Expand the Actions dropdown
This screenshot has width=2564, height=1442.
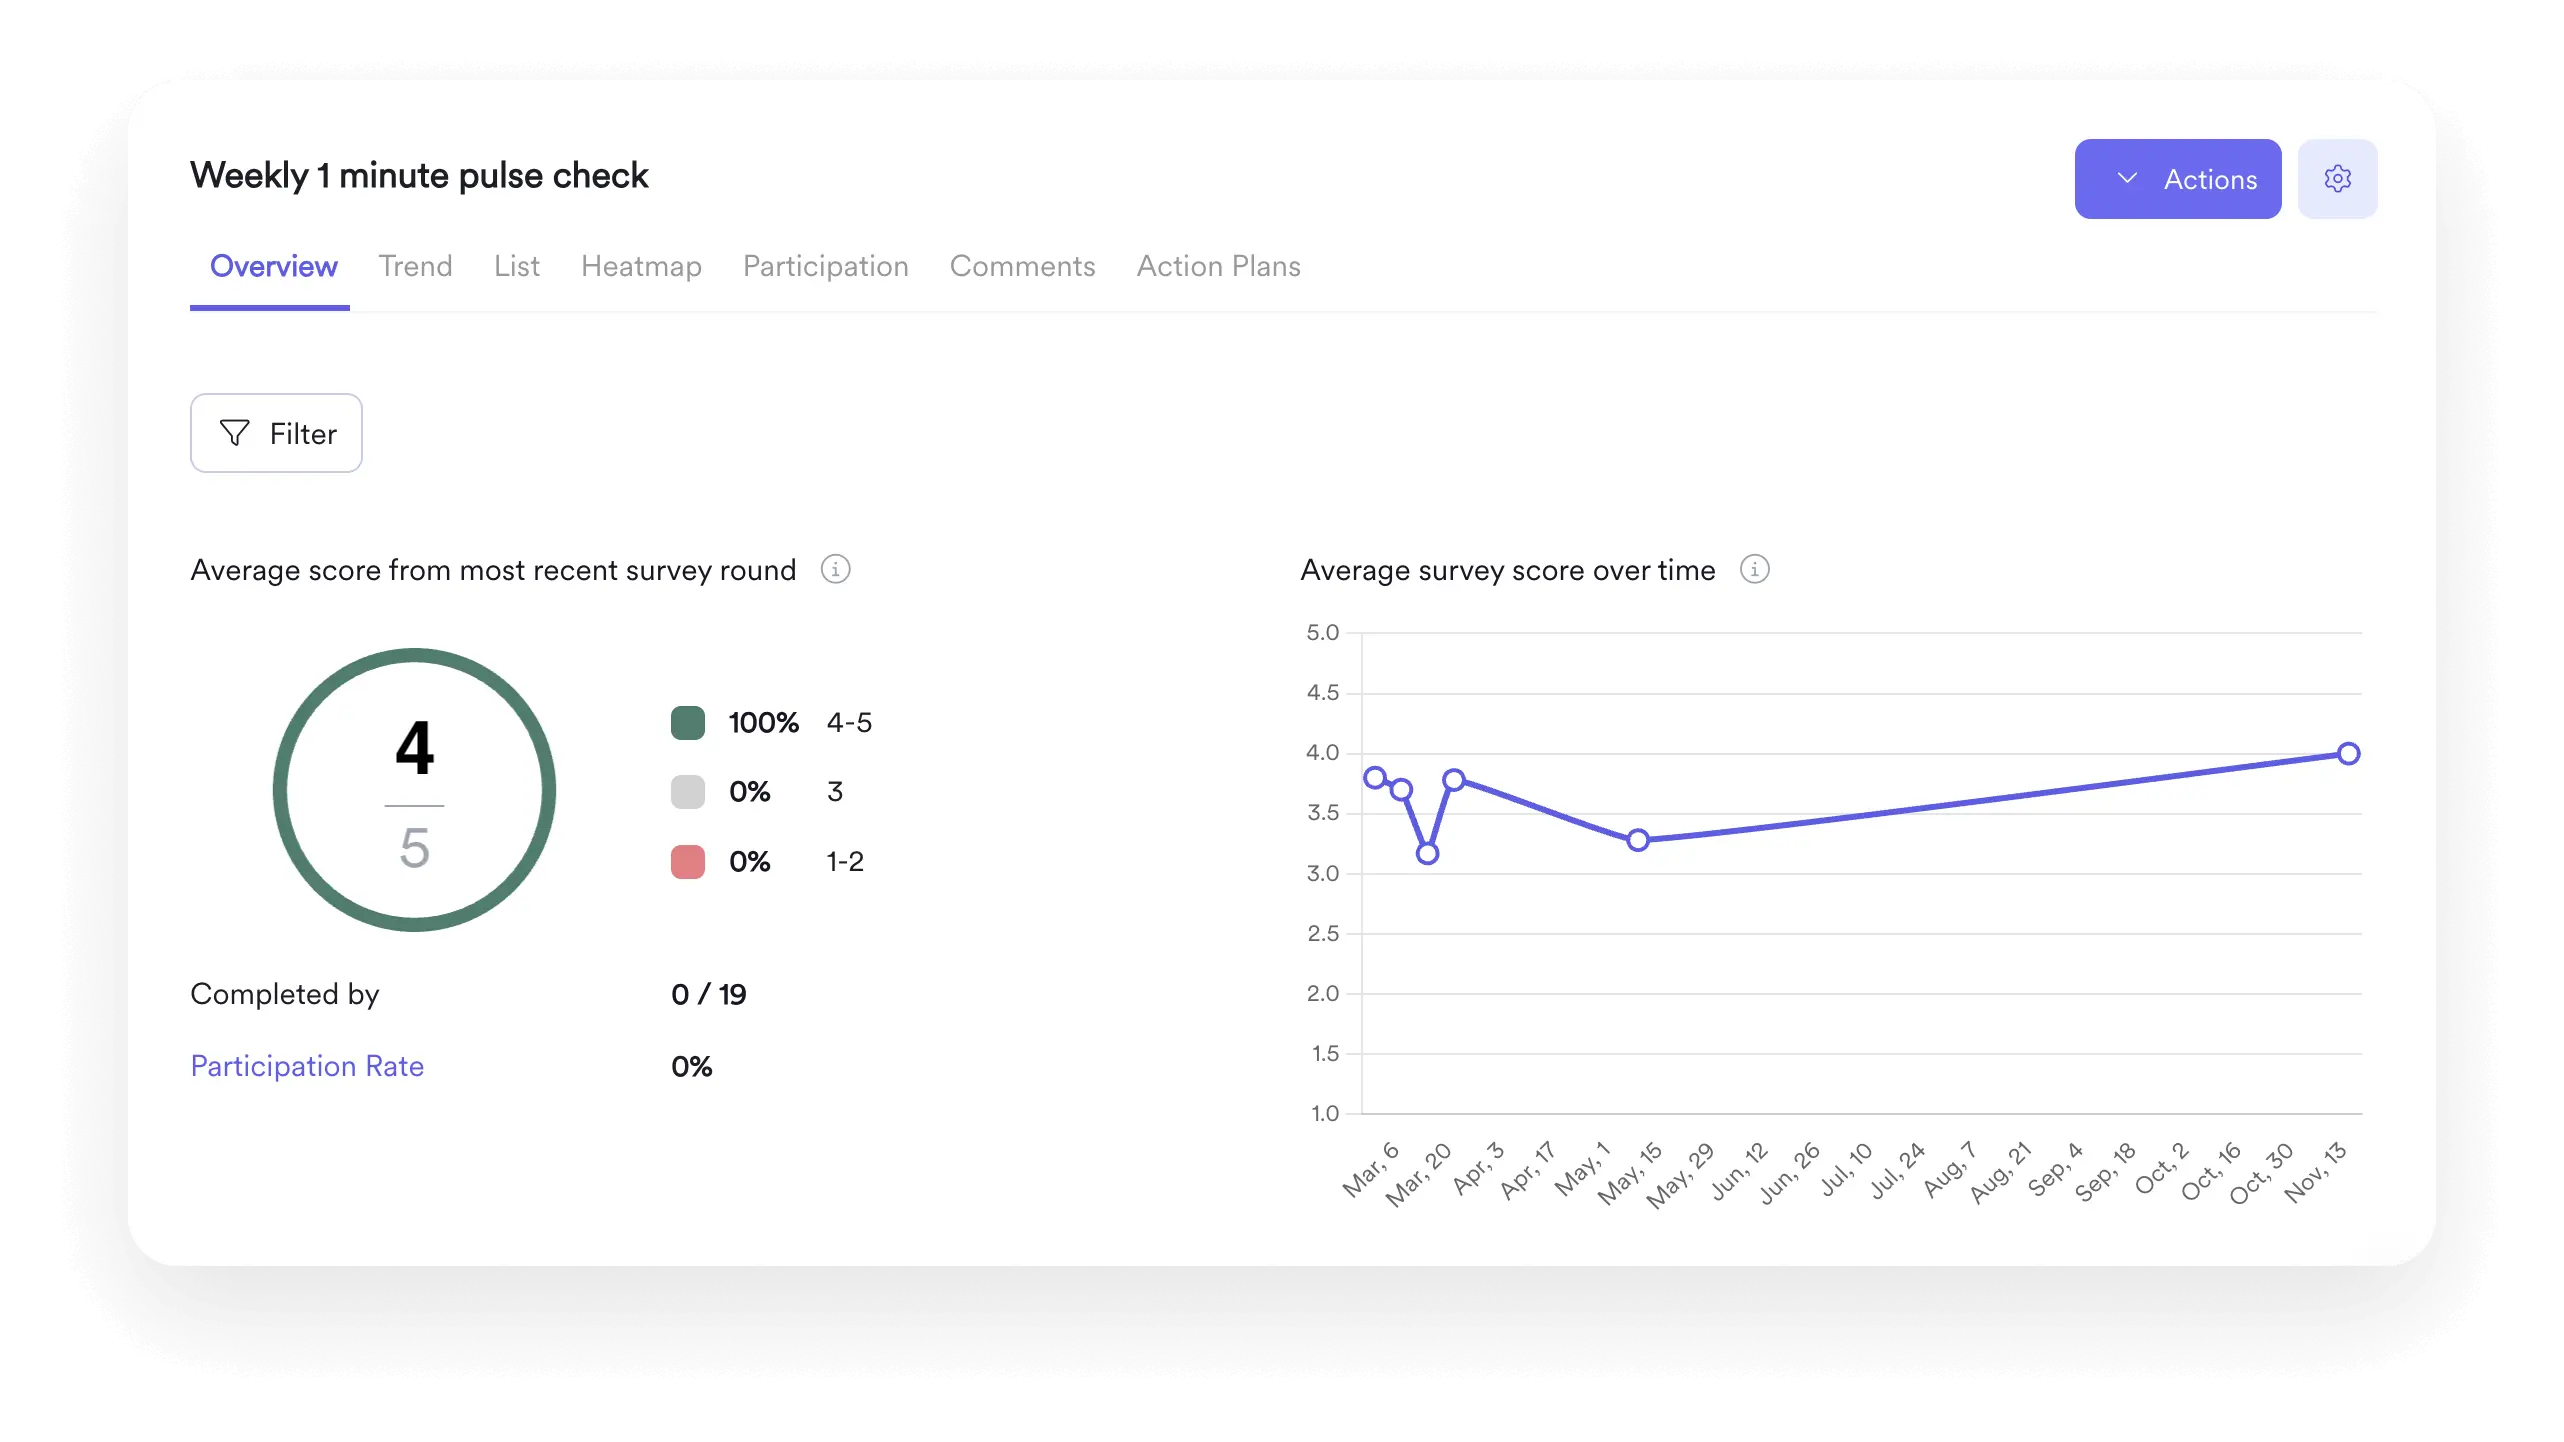(2177, 179)
